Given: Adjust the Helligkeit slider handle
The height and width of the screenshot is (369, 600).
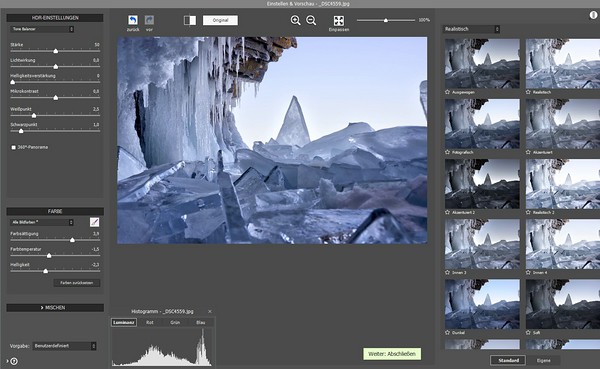Looking at the screenshot, I should point(46,271).
